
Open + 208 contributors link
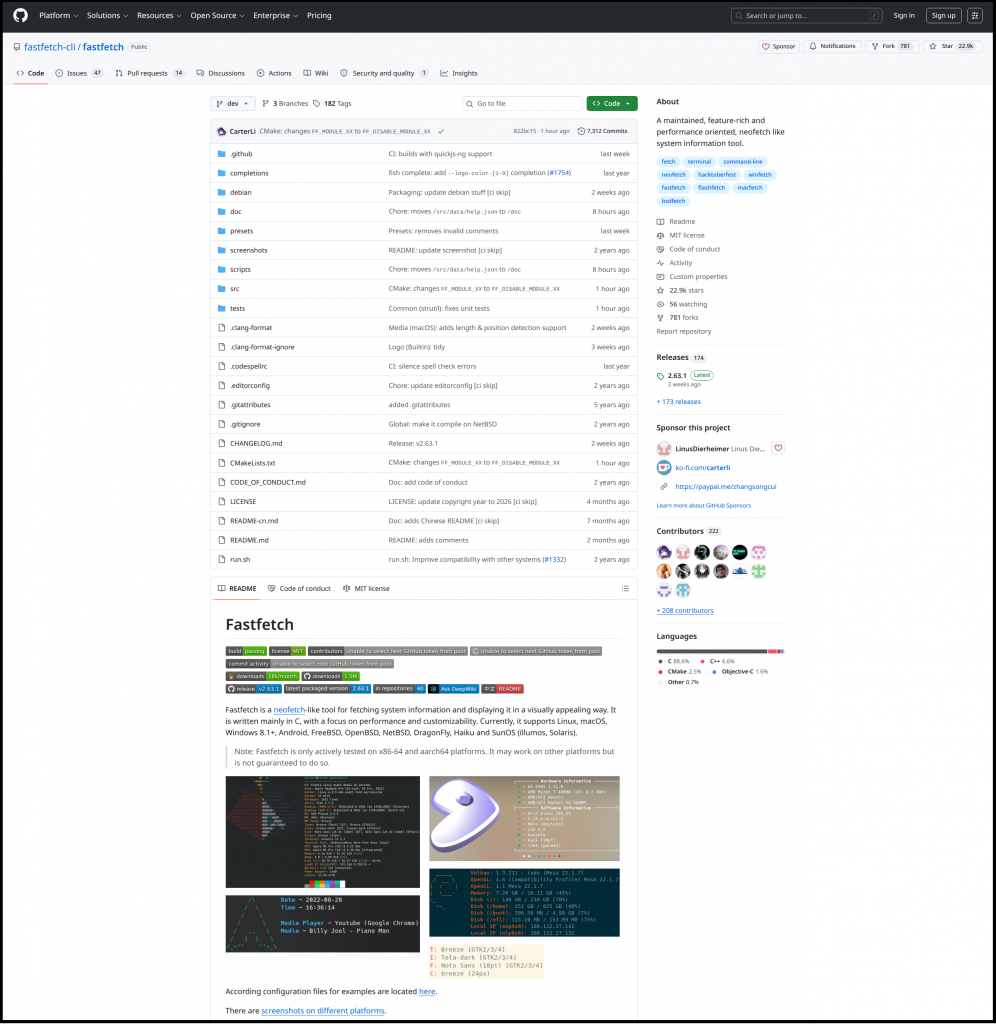(x=684, y=611)
